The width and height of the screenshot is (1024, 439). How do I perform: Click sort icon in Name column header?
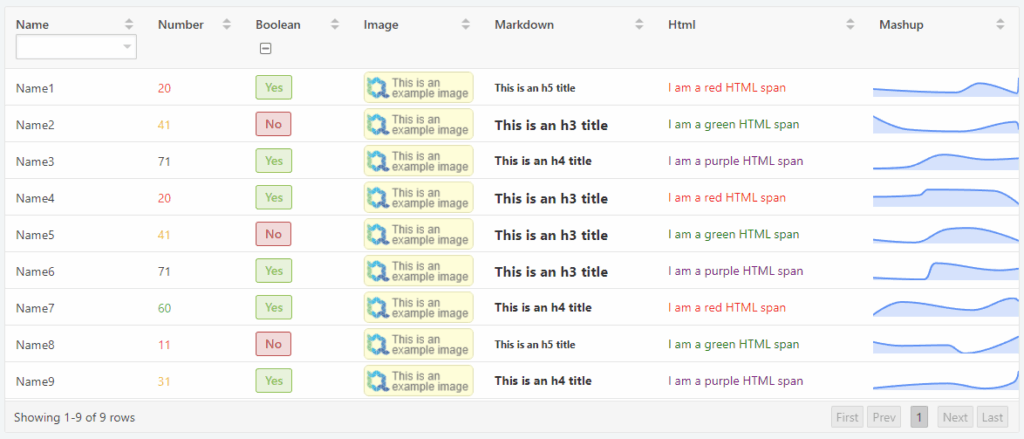(128, 24)
